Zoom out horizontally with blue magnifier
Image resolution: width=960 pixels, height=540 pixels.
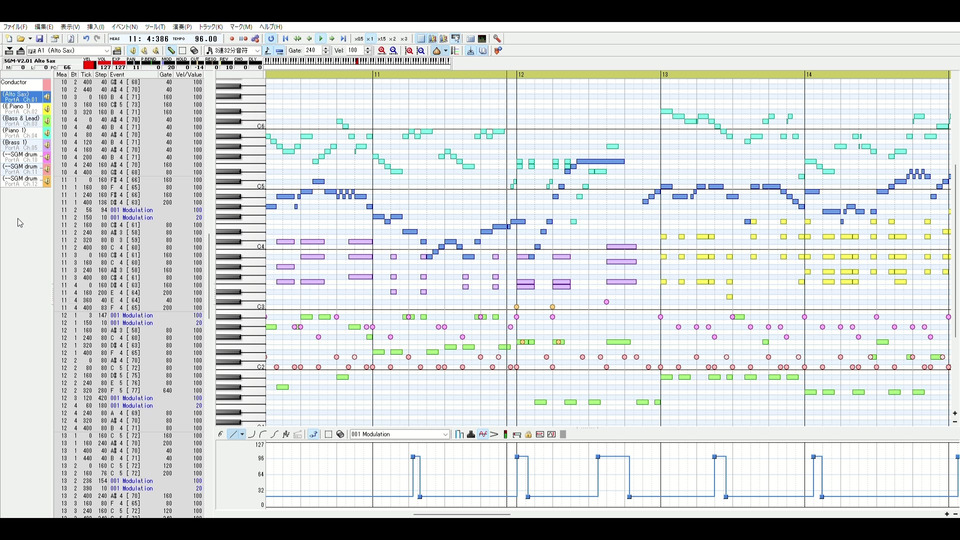(393, 51)
